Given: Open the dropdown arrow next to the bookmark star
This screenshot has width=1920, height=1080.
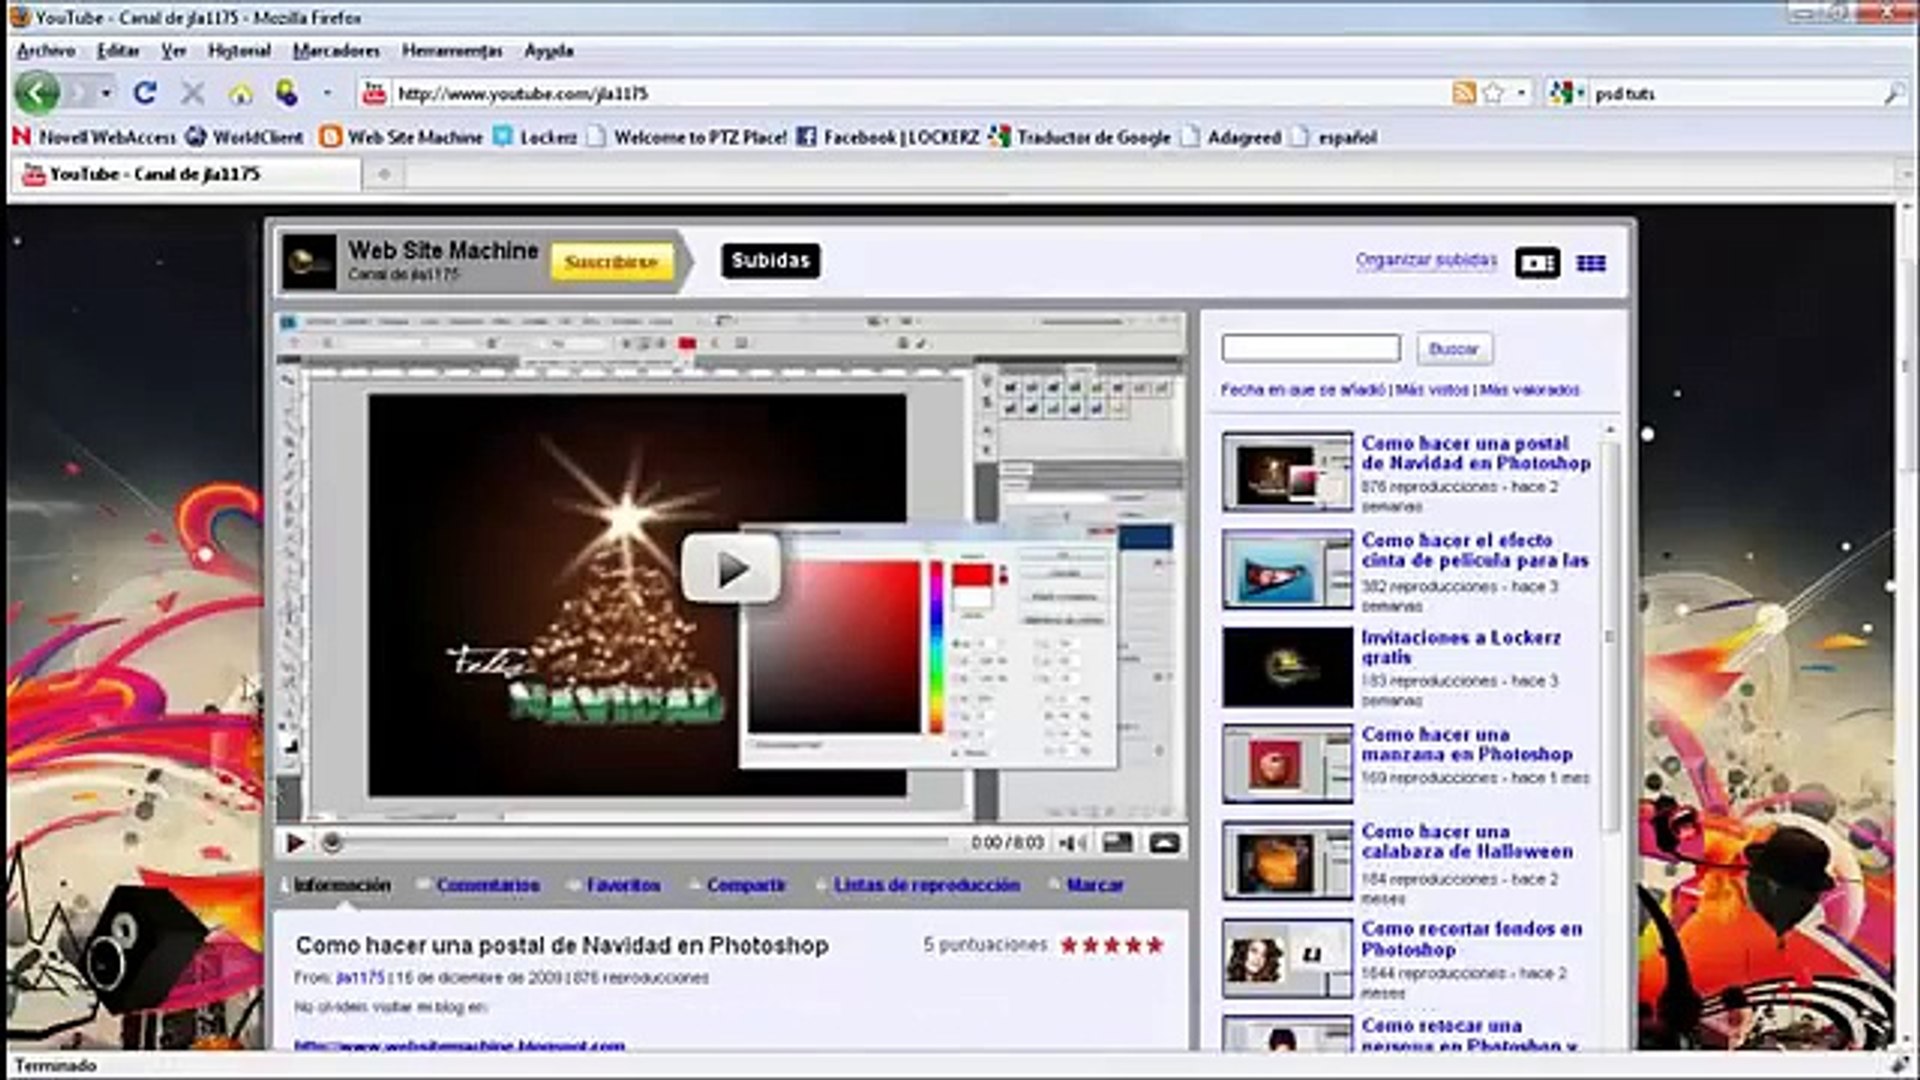Looking at the screenshot, I should coord(1521,93).
